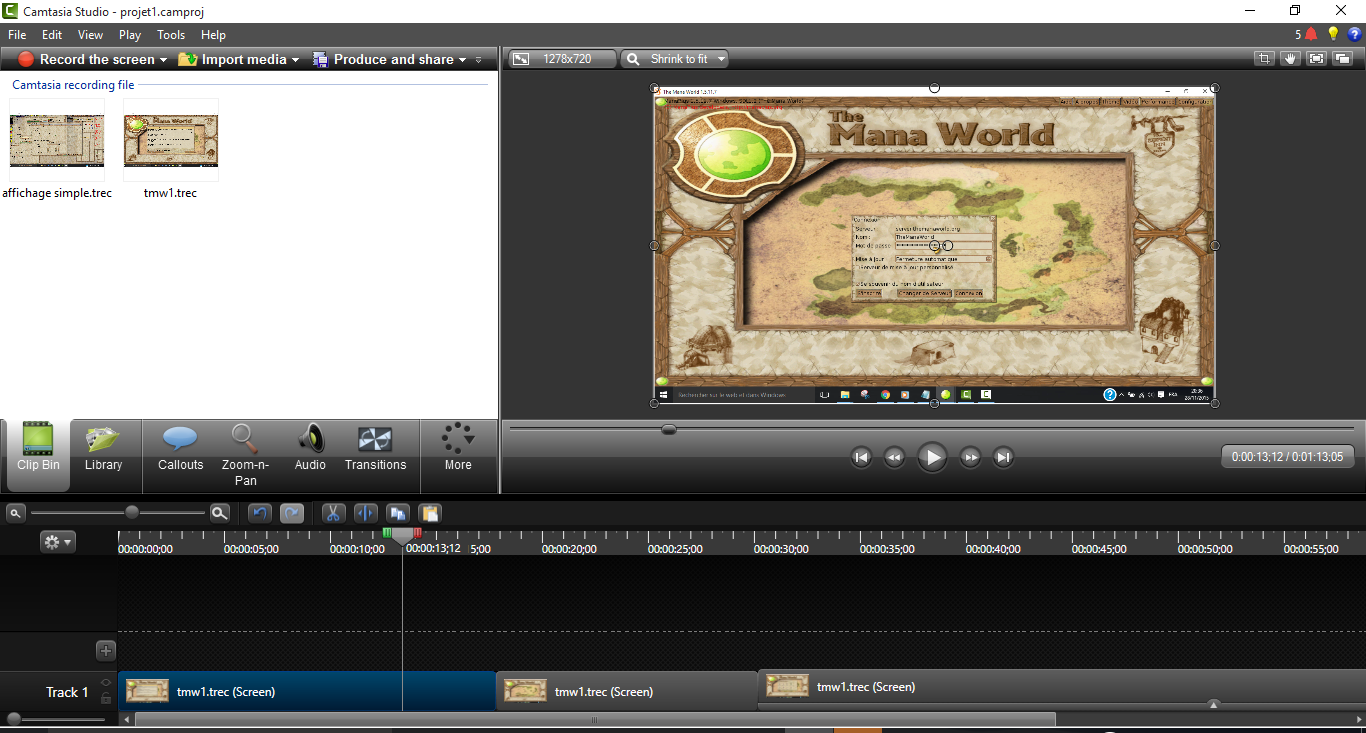The image size is (1366, 733).
Task: Step backward one frame
Action: (894, 457)
